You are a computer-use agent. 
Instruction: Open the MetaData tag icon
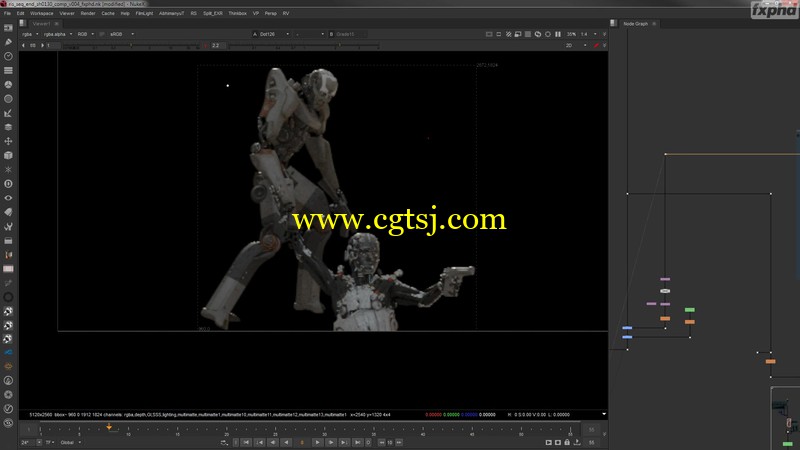click(x=8, y=212)
